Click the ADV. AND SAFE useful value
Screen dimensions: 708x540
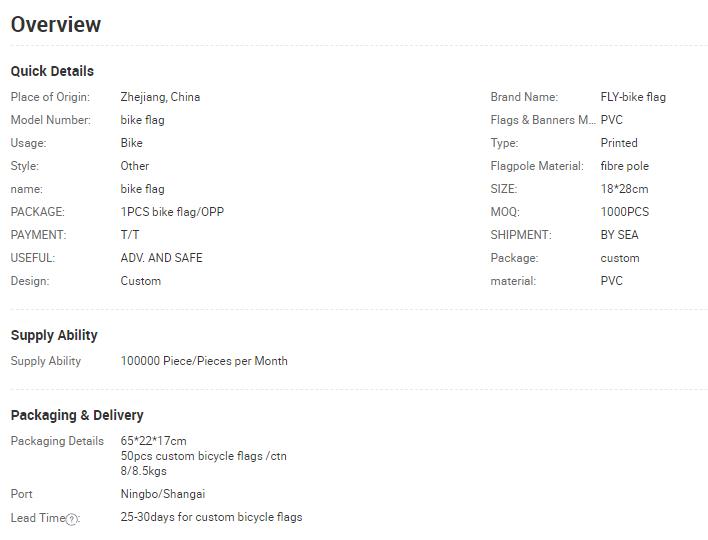click(x=161, y=258)
